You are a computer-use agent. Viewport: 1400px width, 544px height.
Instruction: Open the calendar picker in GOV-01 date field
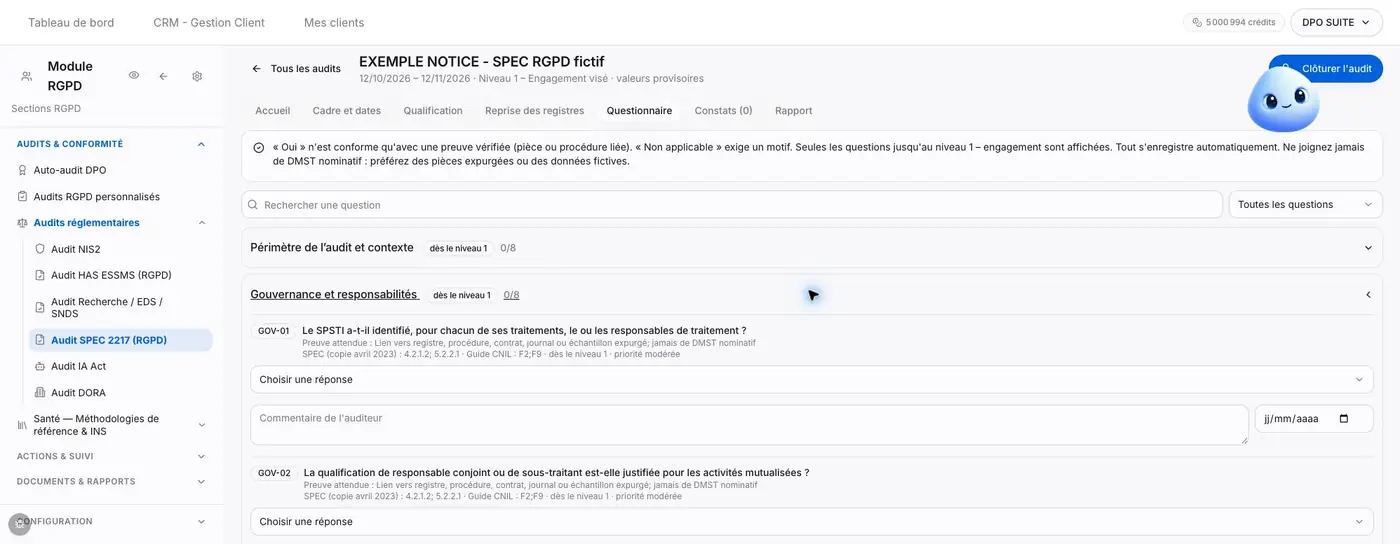coord(1343,418)
